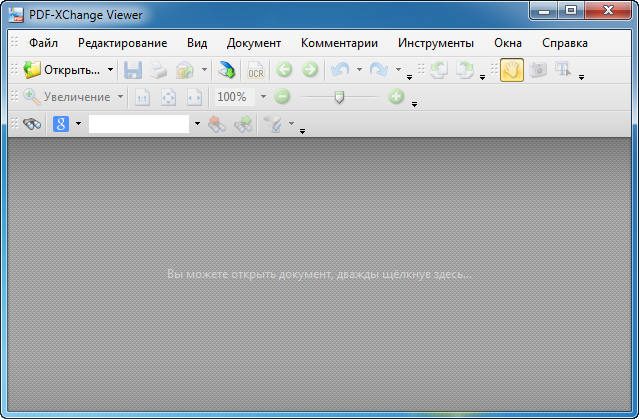The image size is (639, 419).
Task: Open the 100% zoom level dropdown
Action: [264, 98]
